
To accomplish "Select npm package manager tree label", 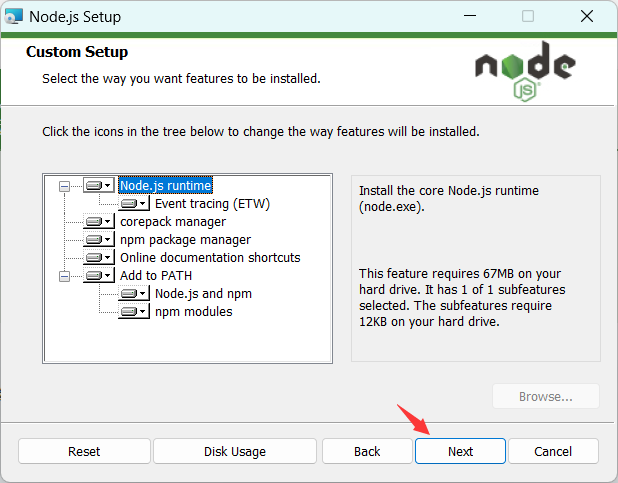I will [x=185, y=240].
